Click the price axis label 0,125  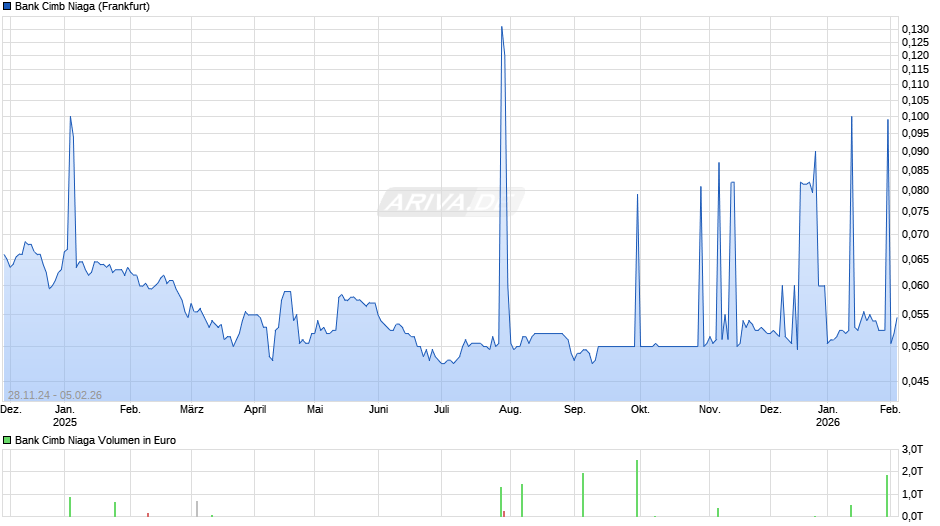coord(915,42)
